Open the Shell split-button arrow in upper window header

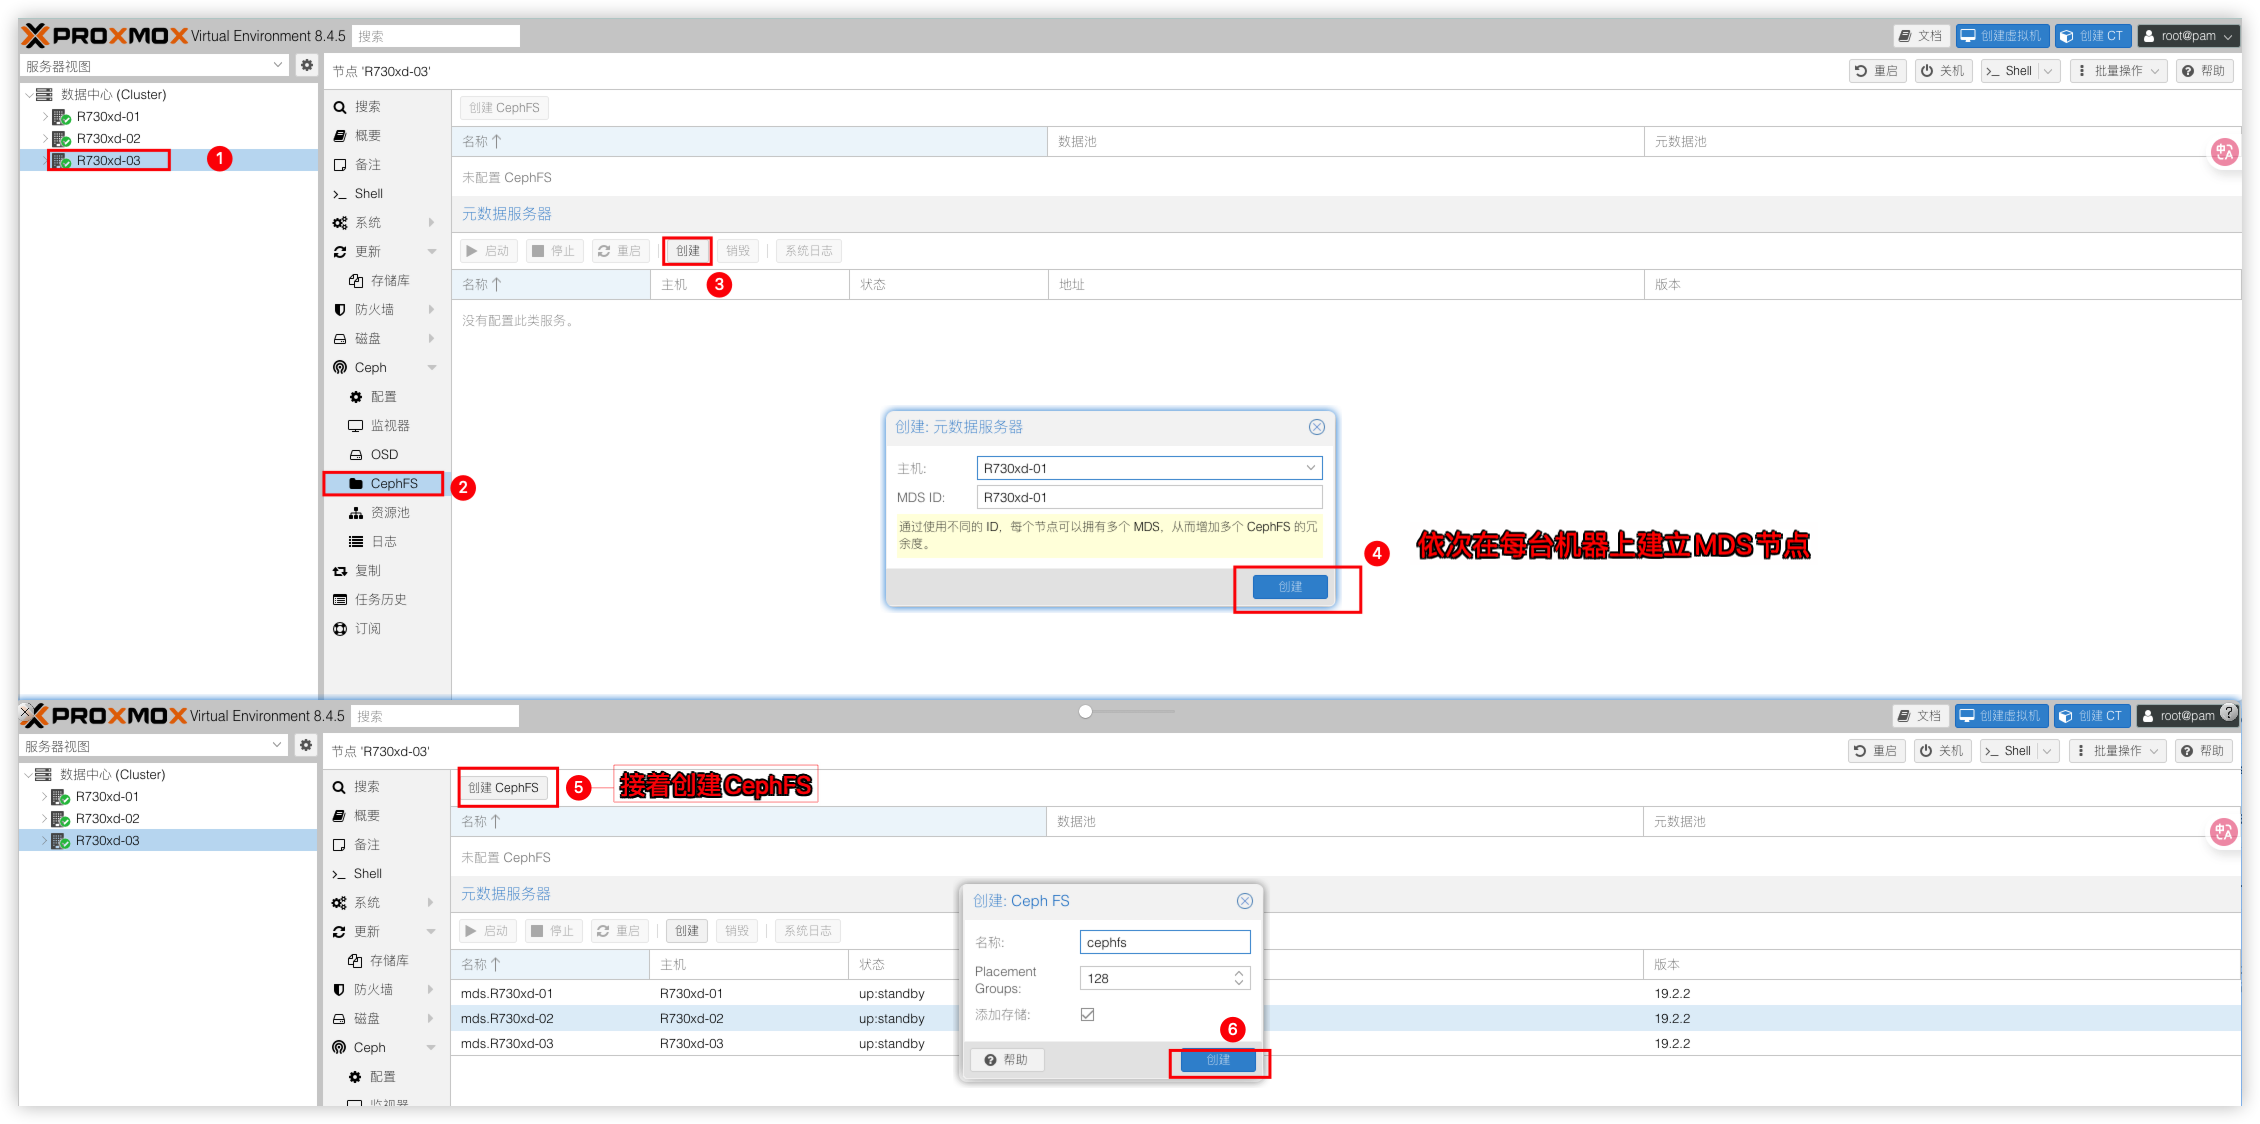coord(2048,71)
